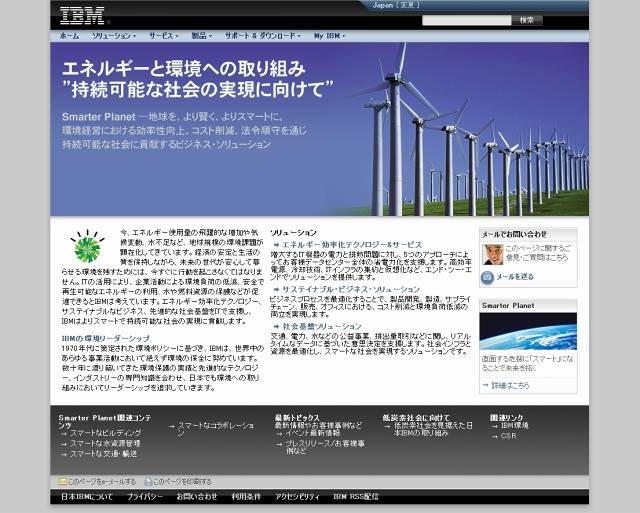Click the wind turbine hero banner image

pyautogui.click(x=320, y=129)
